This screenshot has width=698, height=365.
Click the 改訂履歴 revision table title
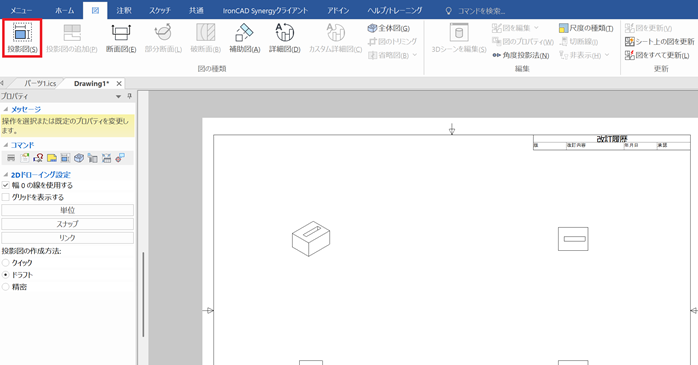tap(612, 139)
